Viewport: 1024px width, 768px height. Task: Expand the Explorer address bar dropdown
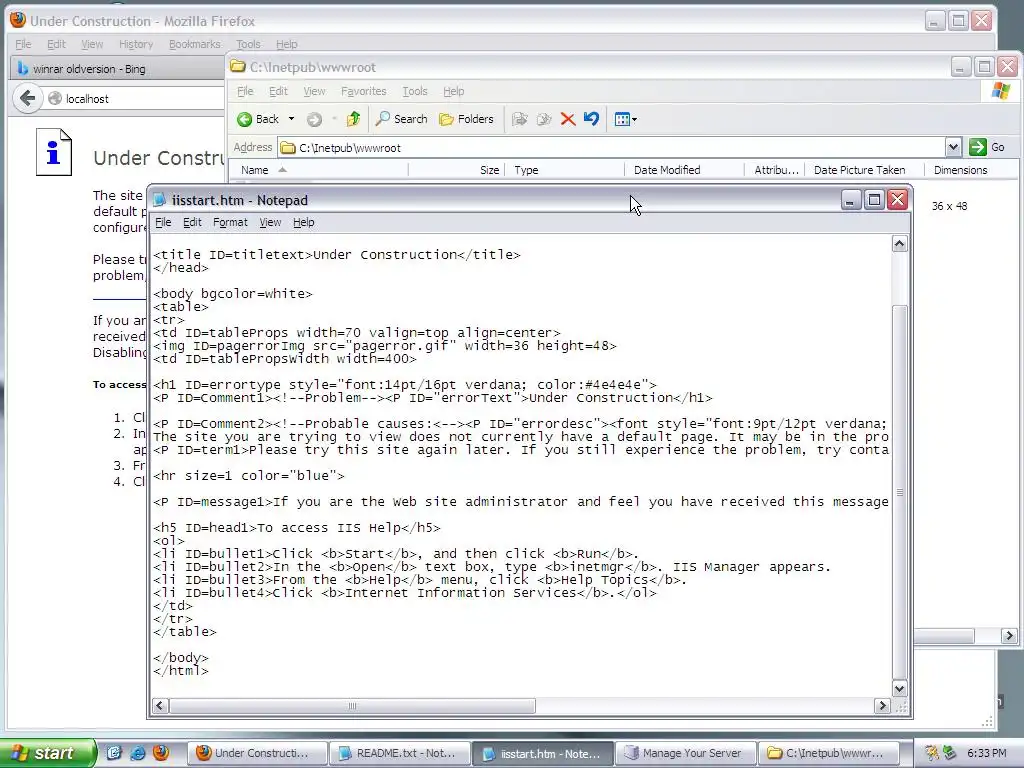(x=953, y=147)
